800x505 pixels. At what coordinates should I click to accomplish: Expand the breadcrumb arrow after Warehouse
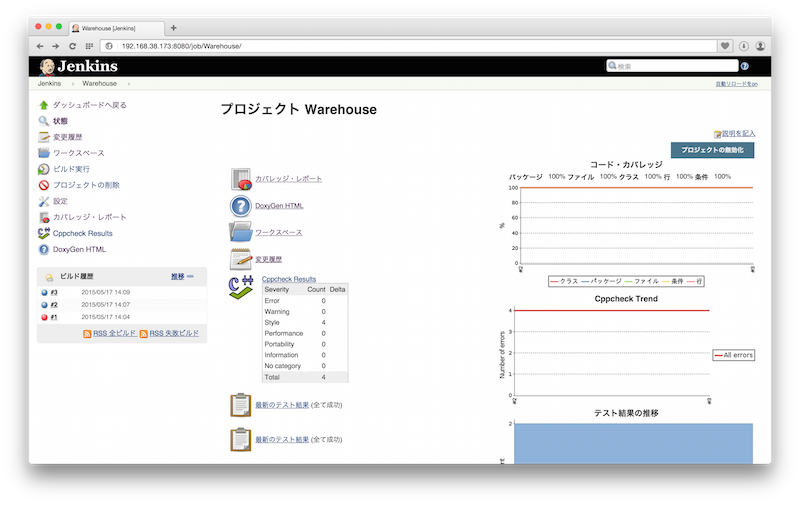pos(128,84)
